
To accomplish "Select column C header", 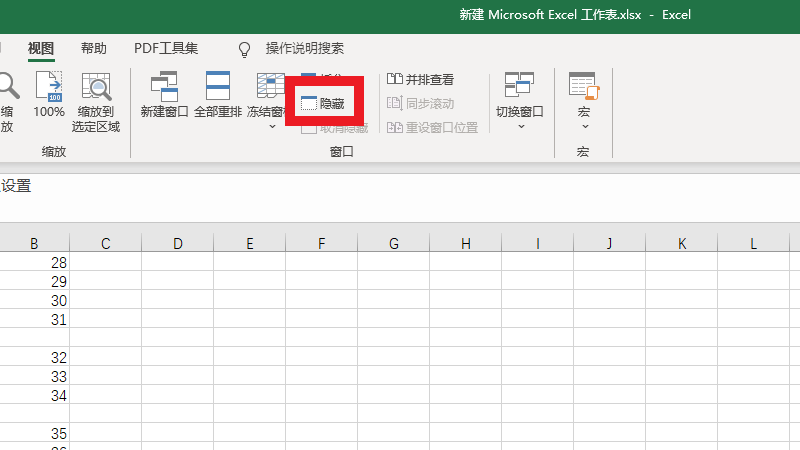I will click(x=105, y=244).
